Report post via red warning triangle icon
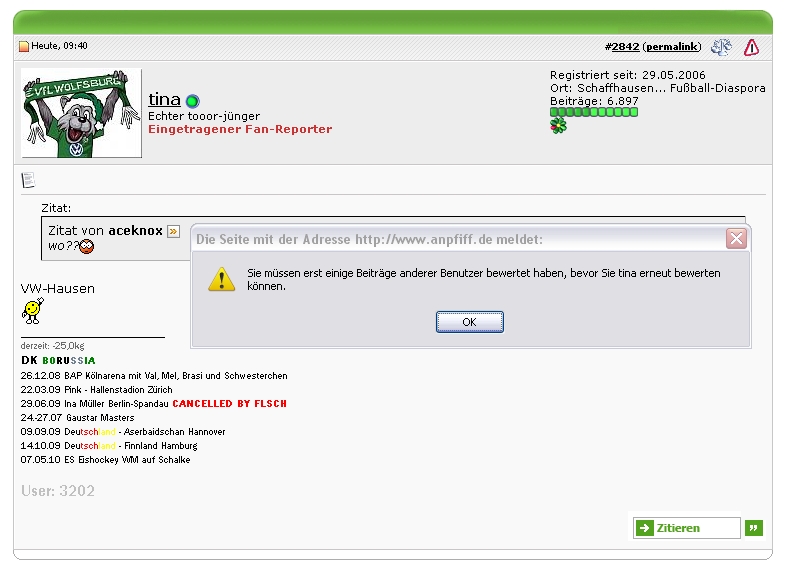The image size is (791, 569). click(750, 47)
